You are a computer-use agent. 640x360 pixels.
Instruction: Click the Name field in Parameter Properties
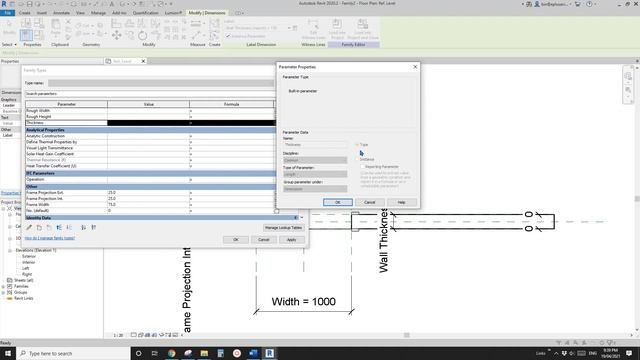(315, 144)
